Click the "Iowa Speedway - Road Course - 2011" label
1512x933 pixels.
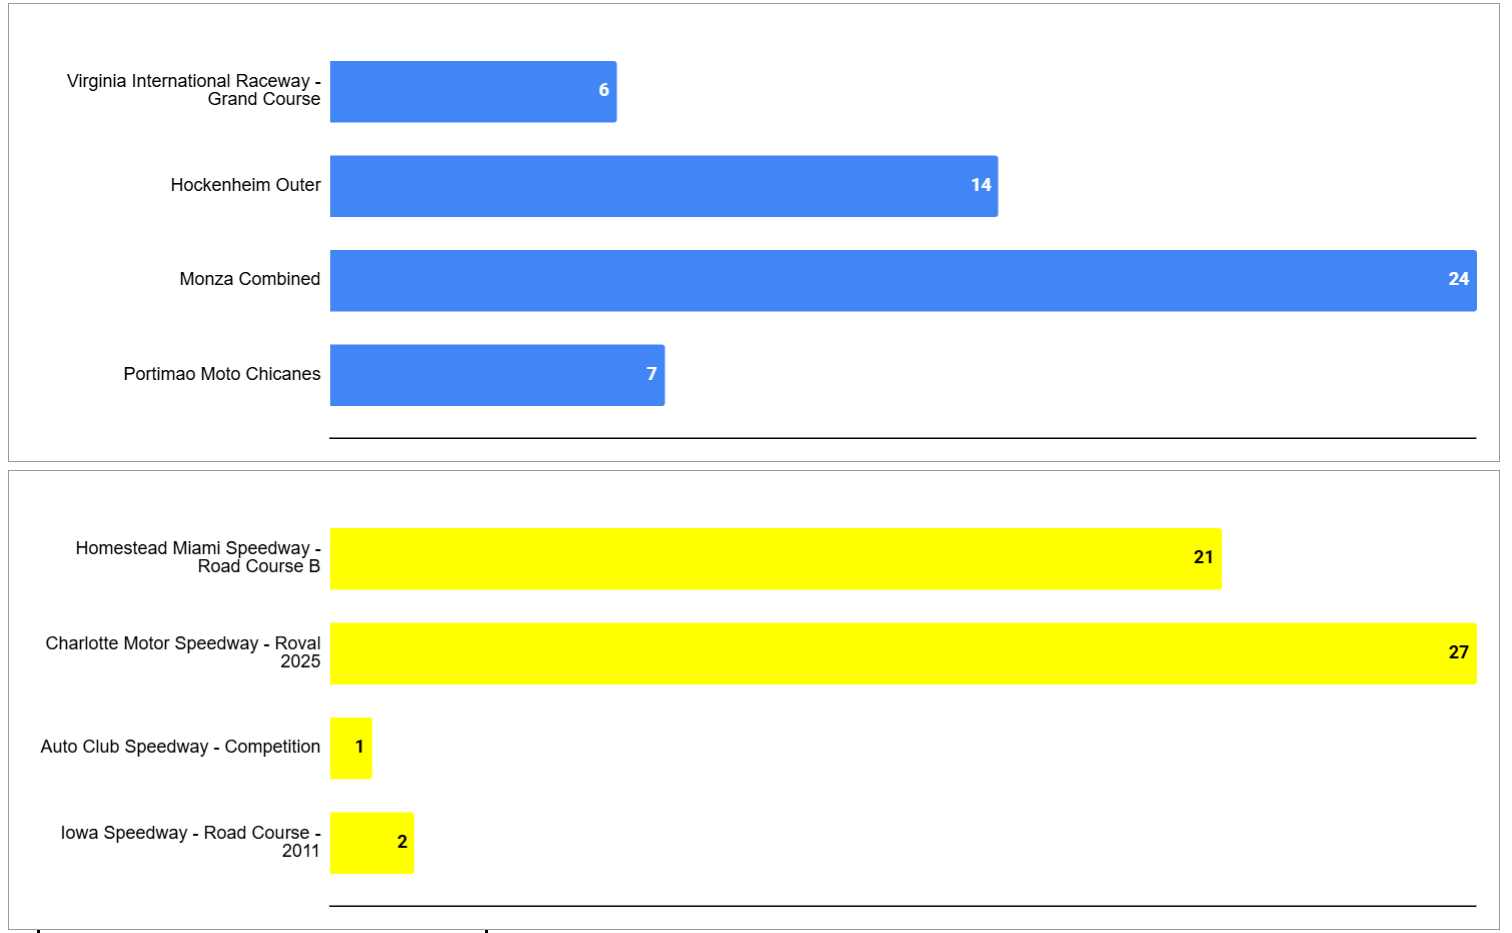[190, 841]
